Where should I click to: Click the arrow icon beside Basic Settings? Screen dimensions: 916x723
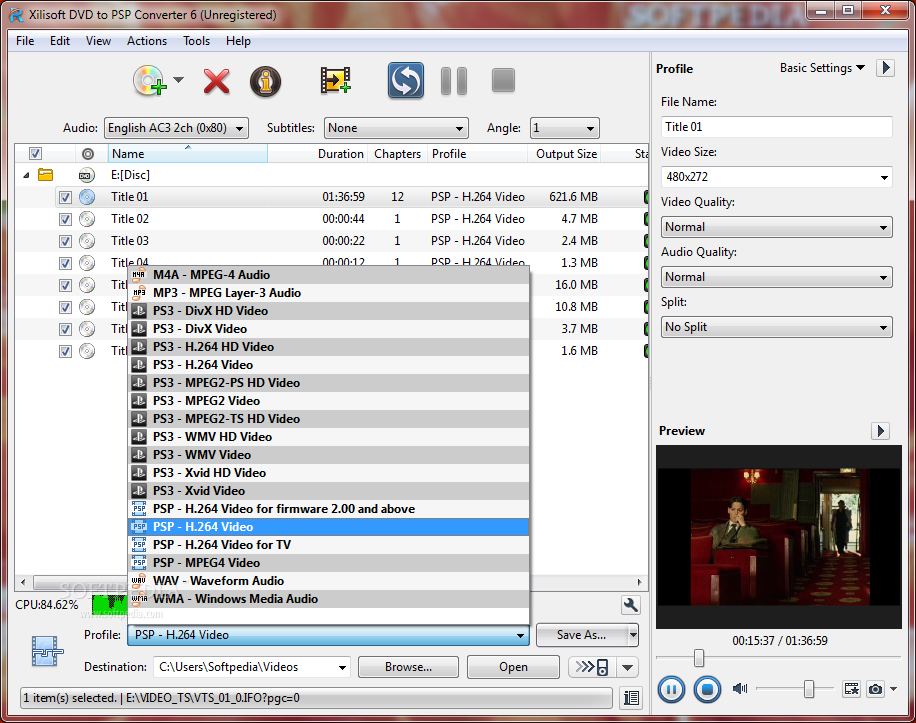886,68
